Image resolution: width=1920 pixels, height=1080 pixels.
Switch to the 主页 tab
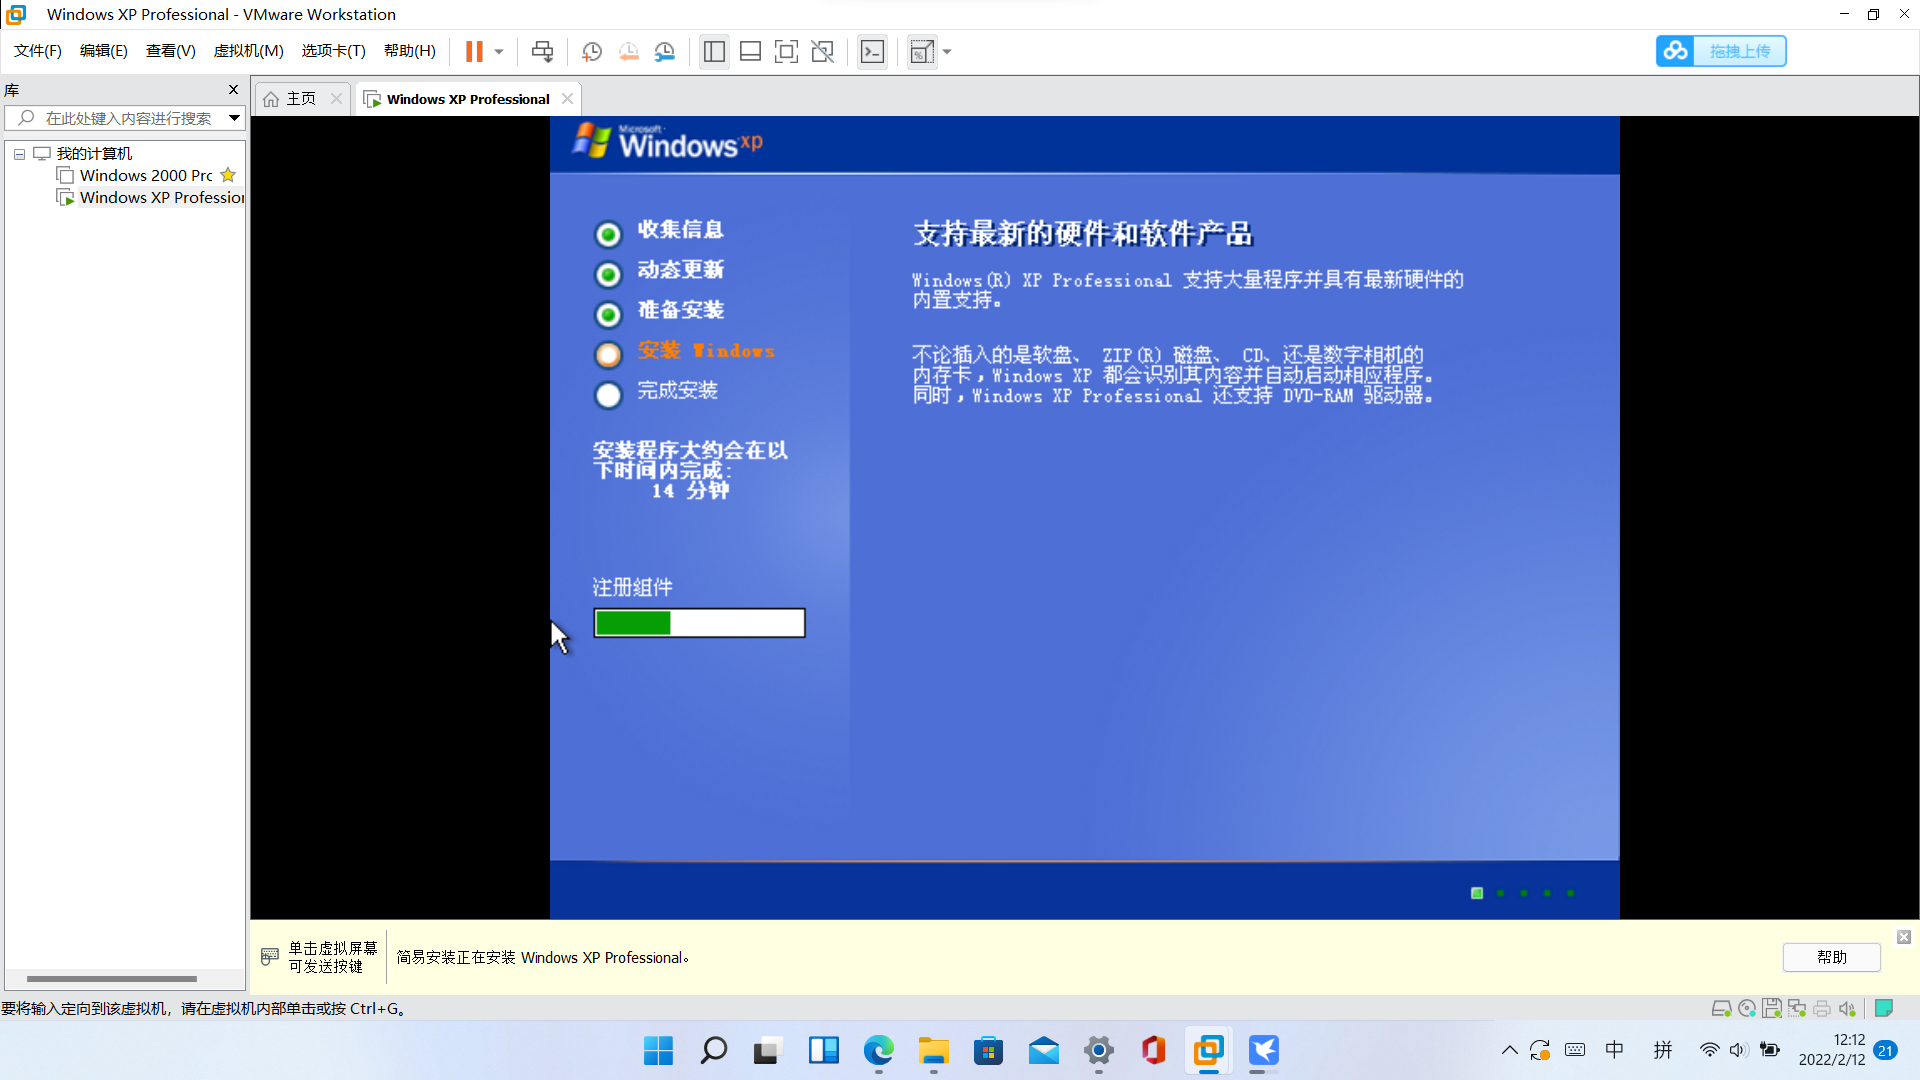pyautogui.click(x=300, y=99)
